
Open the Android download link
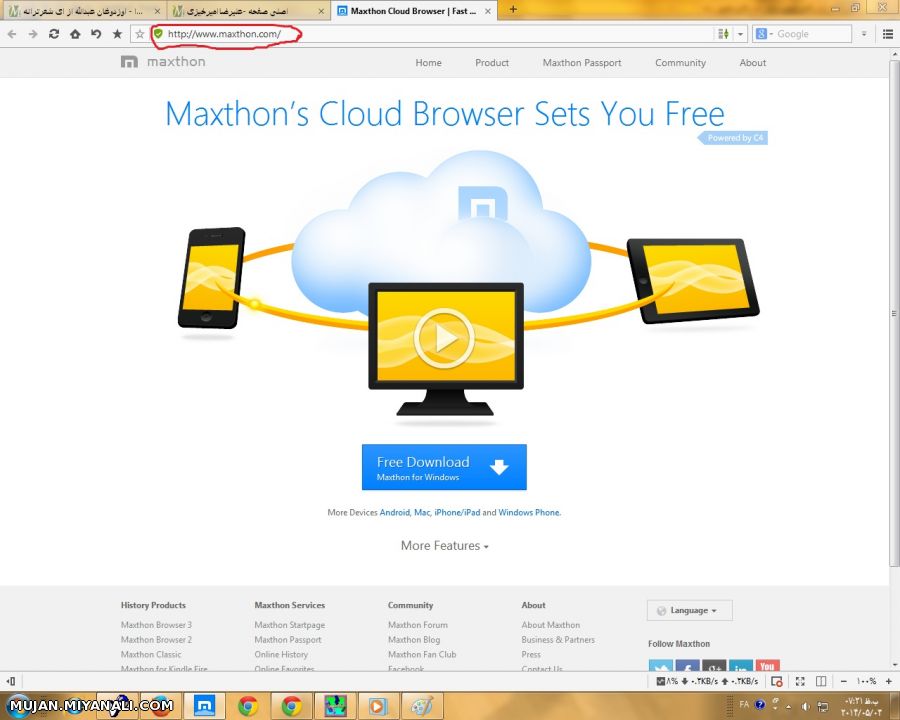pyautogui.click(x=395, y=512)
